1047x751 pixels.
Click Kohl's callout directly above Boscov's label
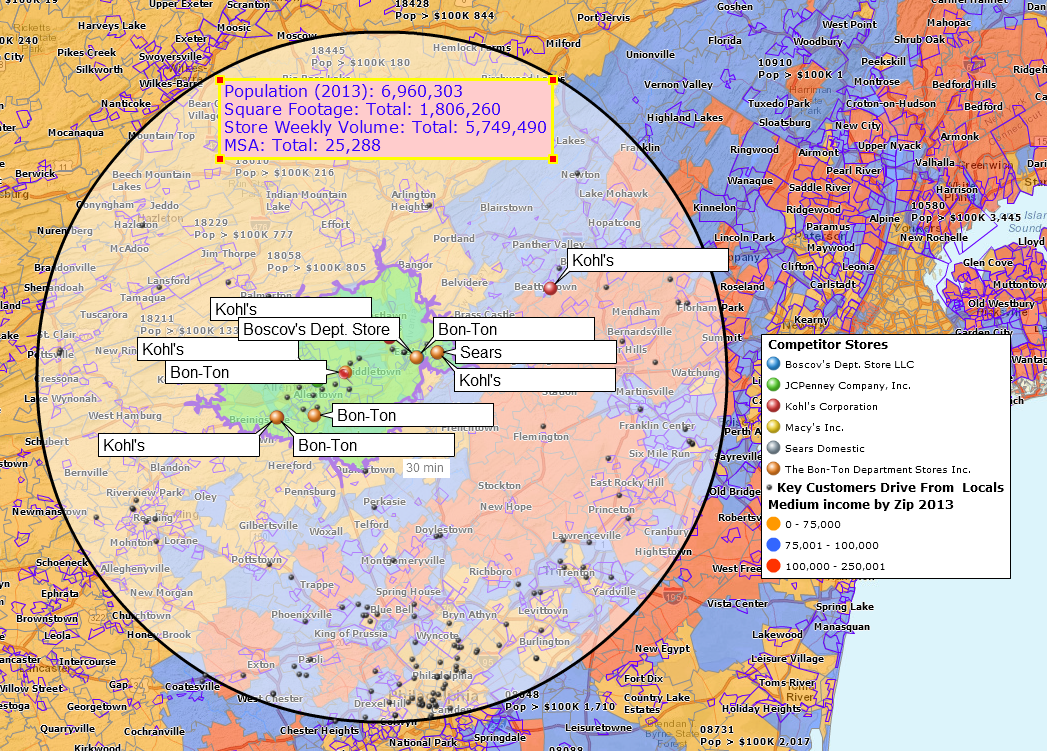click(x=290, y=308)
